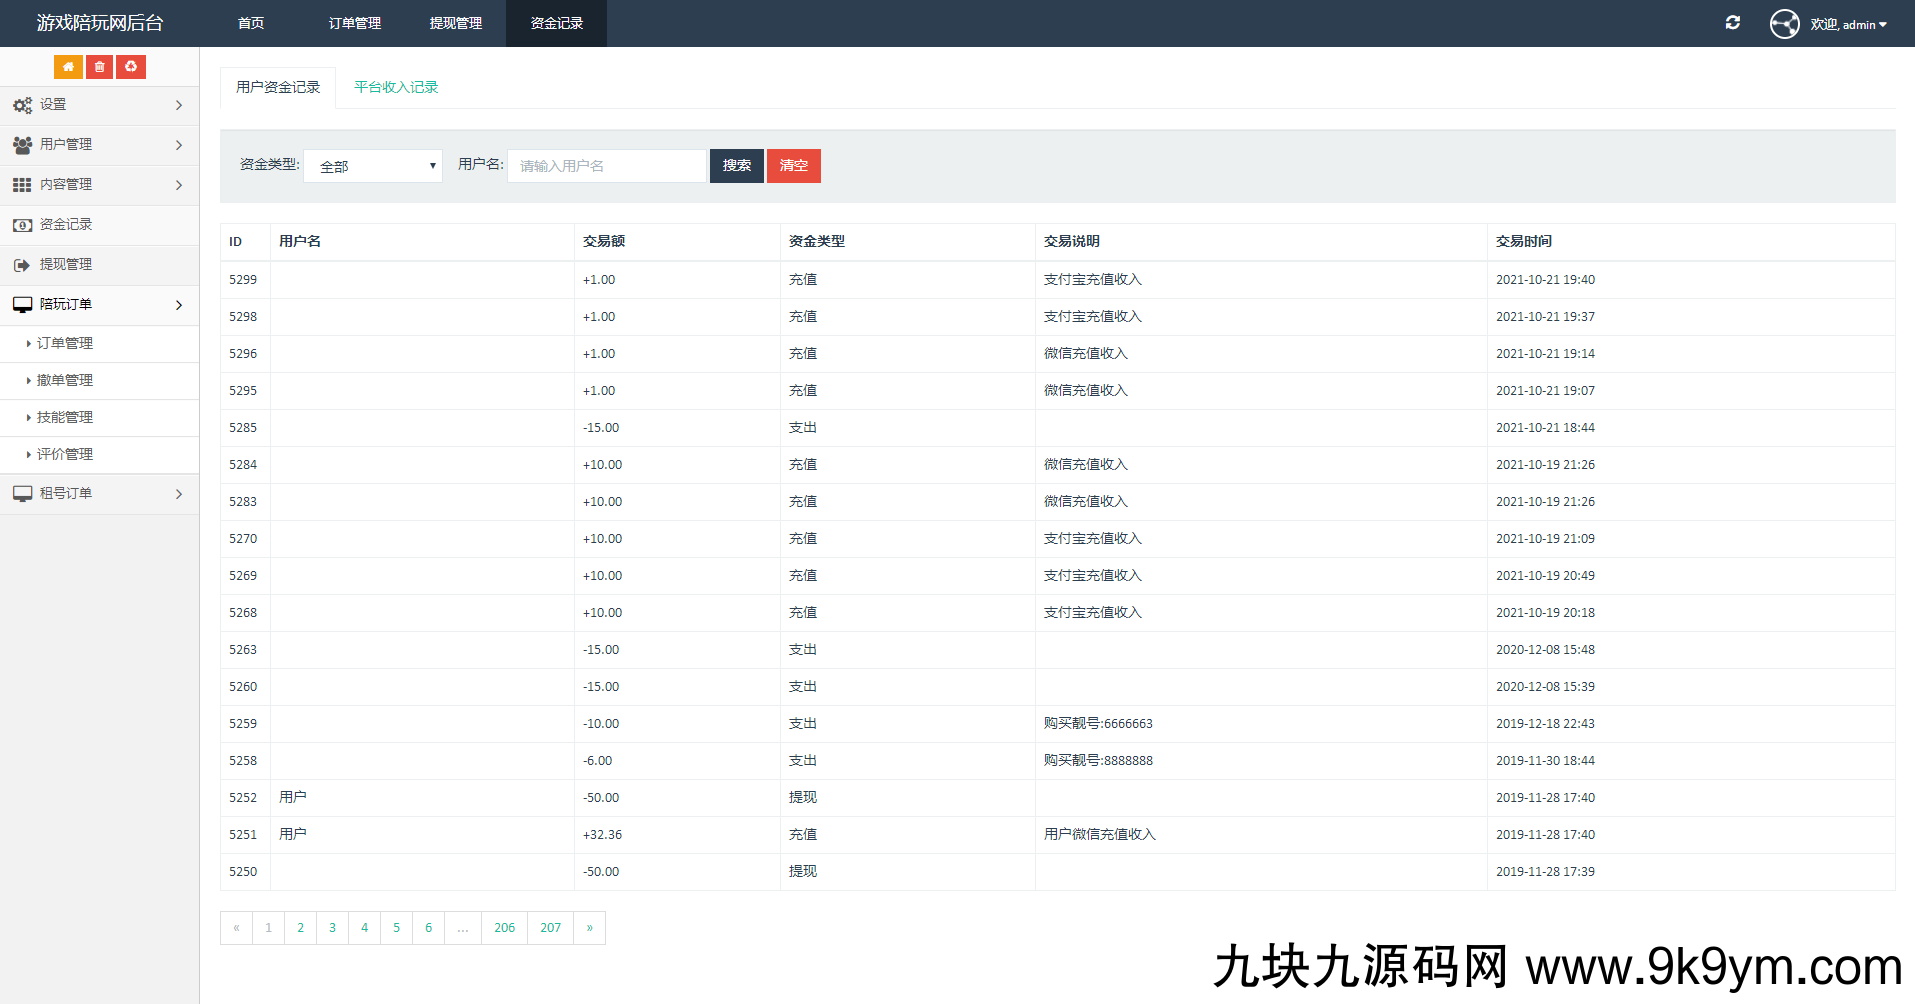
Task: Open the 资金类型 dropdown showing 全部
Action: click(x=373, y=166)
